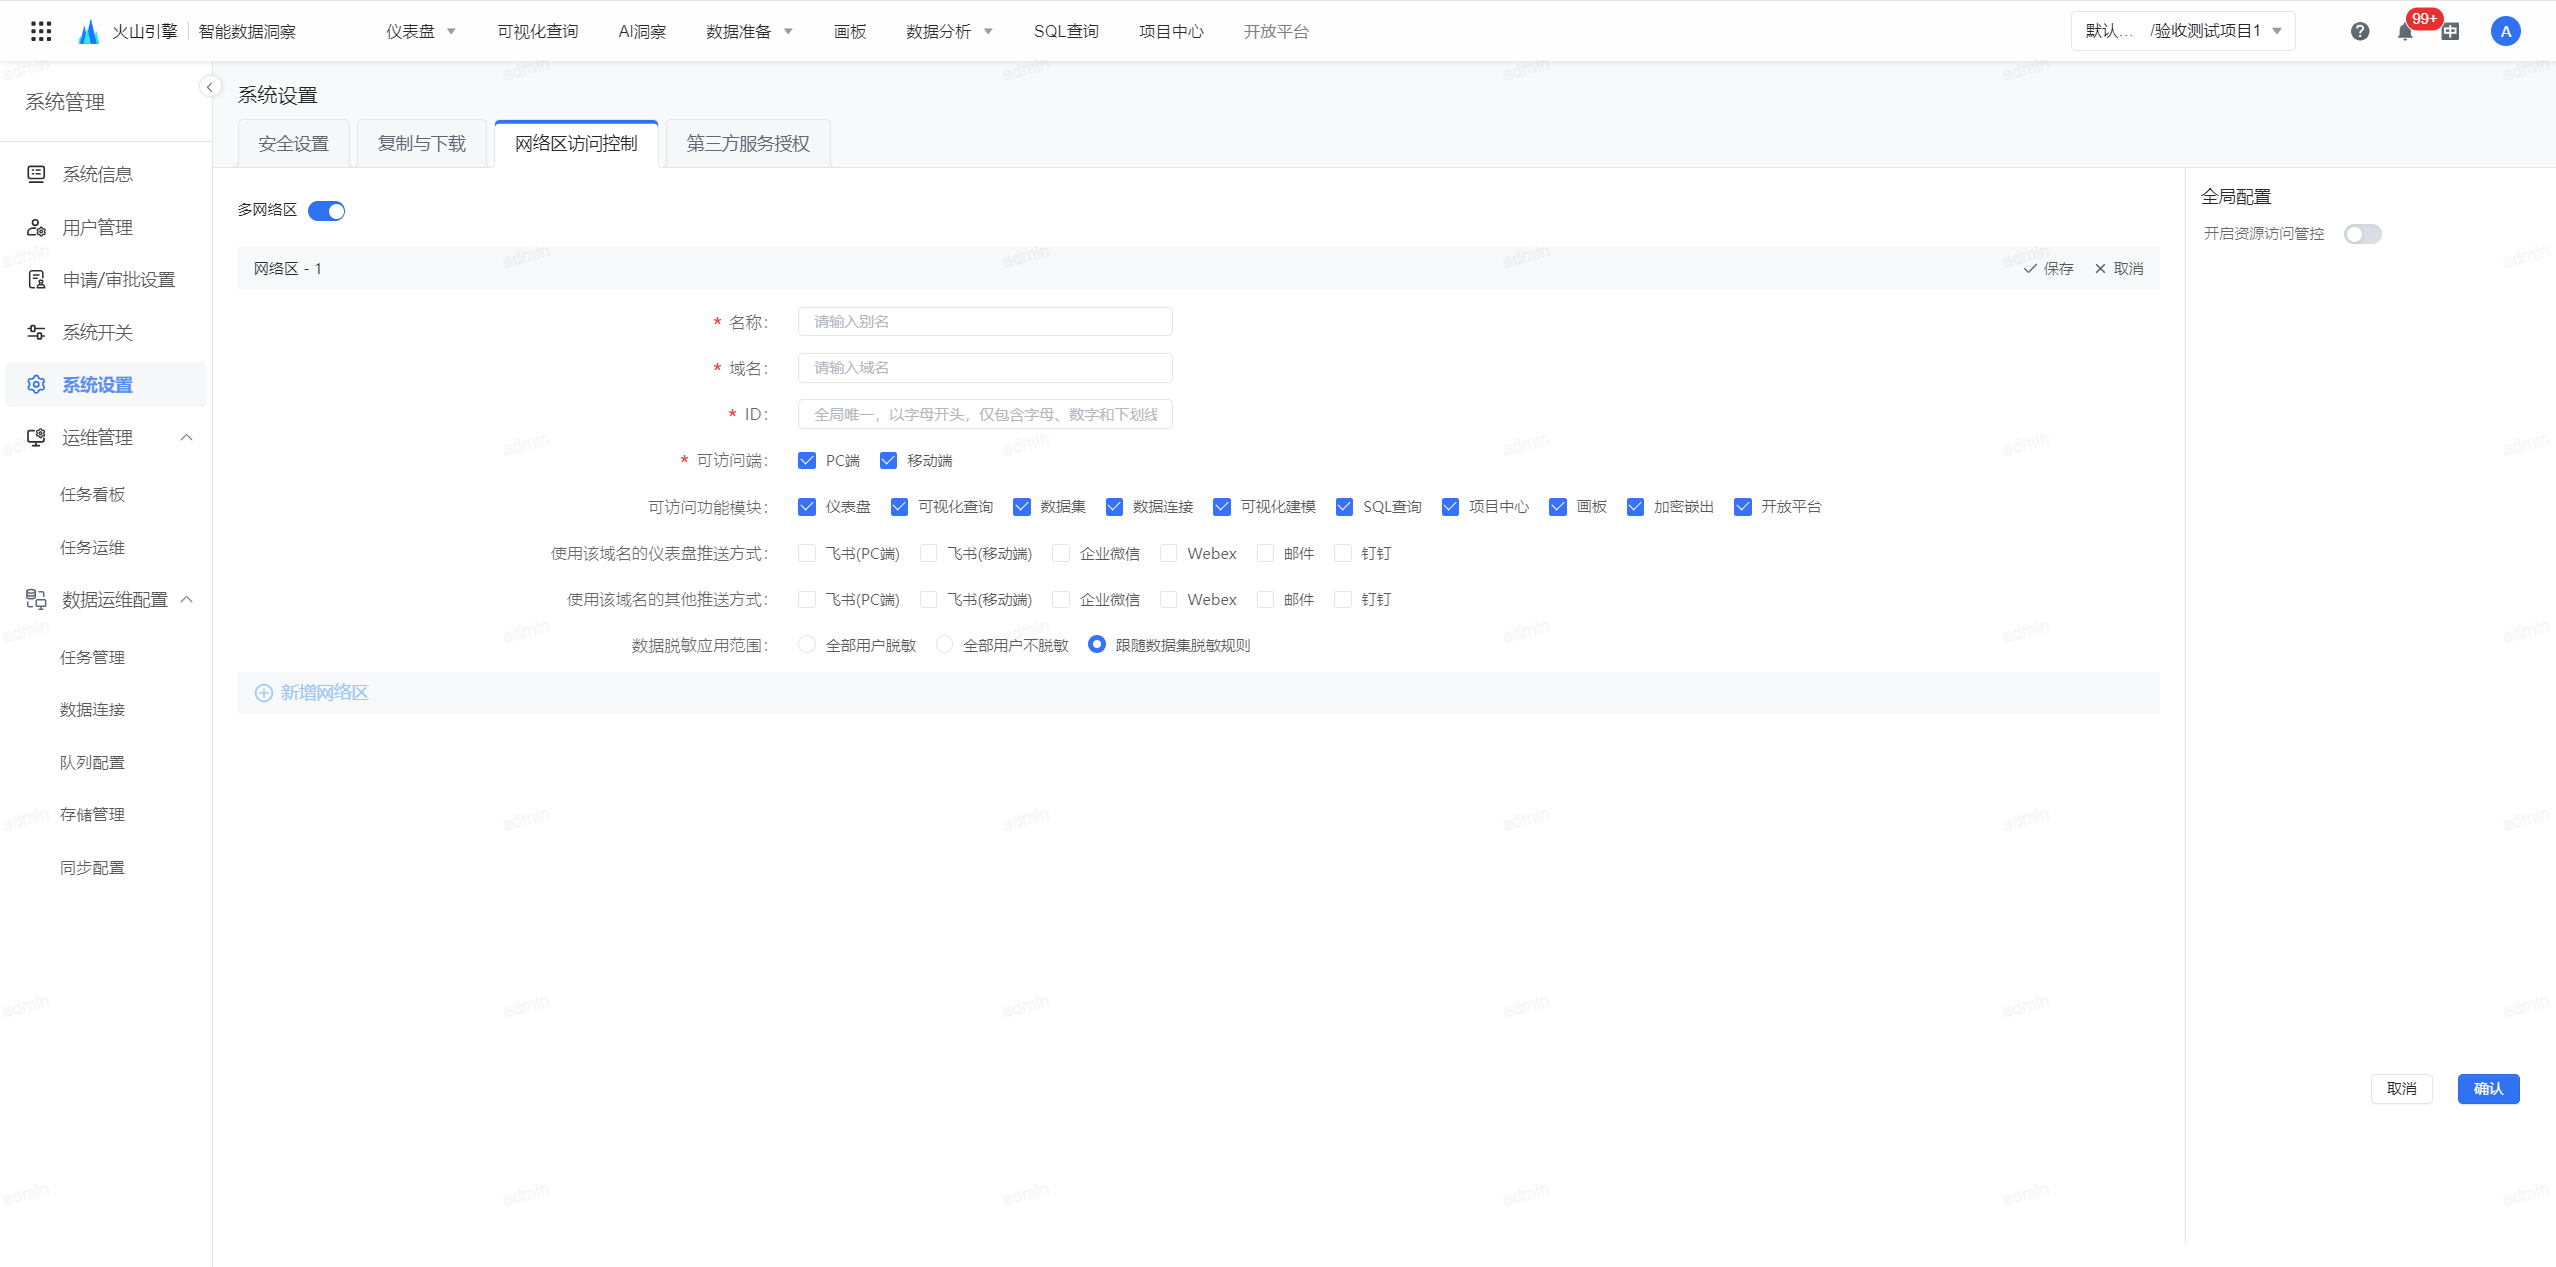Open the project selector 验收测试项目1
The height and width of the screenshot is (1267, 2556).
pyautogui.click(x=2183, y=31)
